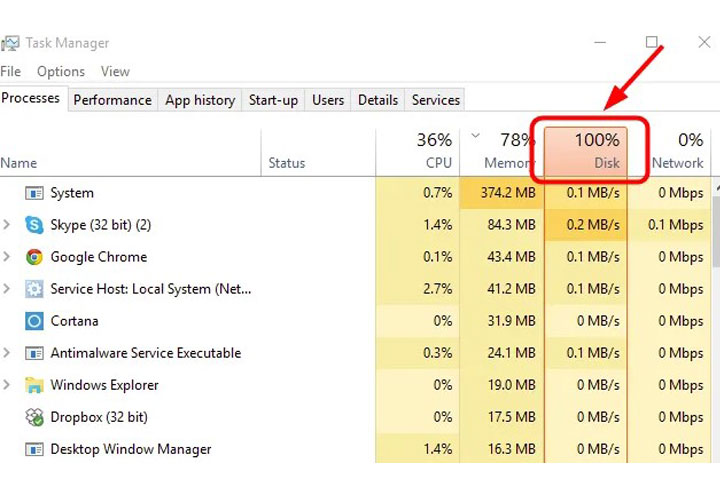Sort by the Name column header

coord(130,152)
